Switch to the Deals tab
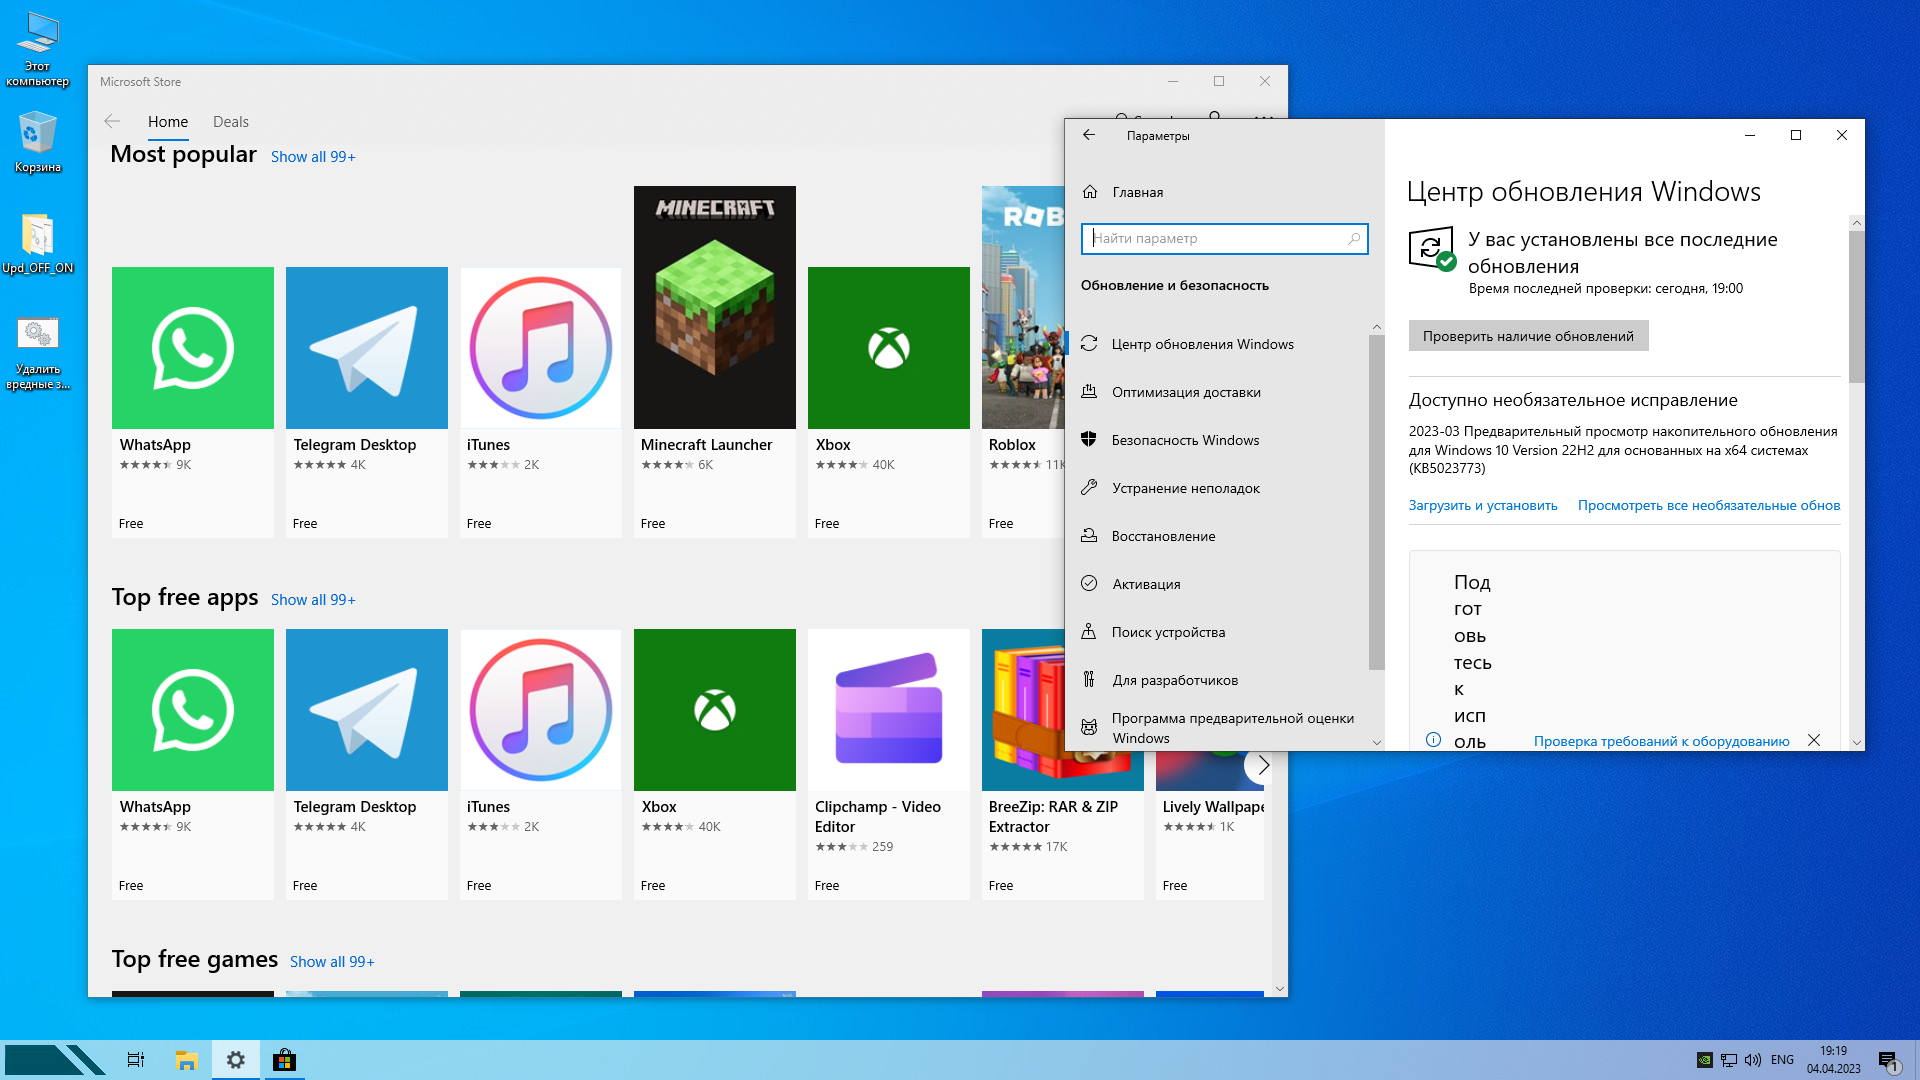Viewport: 1920px width, 1080px height. 230,122
